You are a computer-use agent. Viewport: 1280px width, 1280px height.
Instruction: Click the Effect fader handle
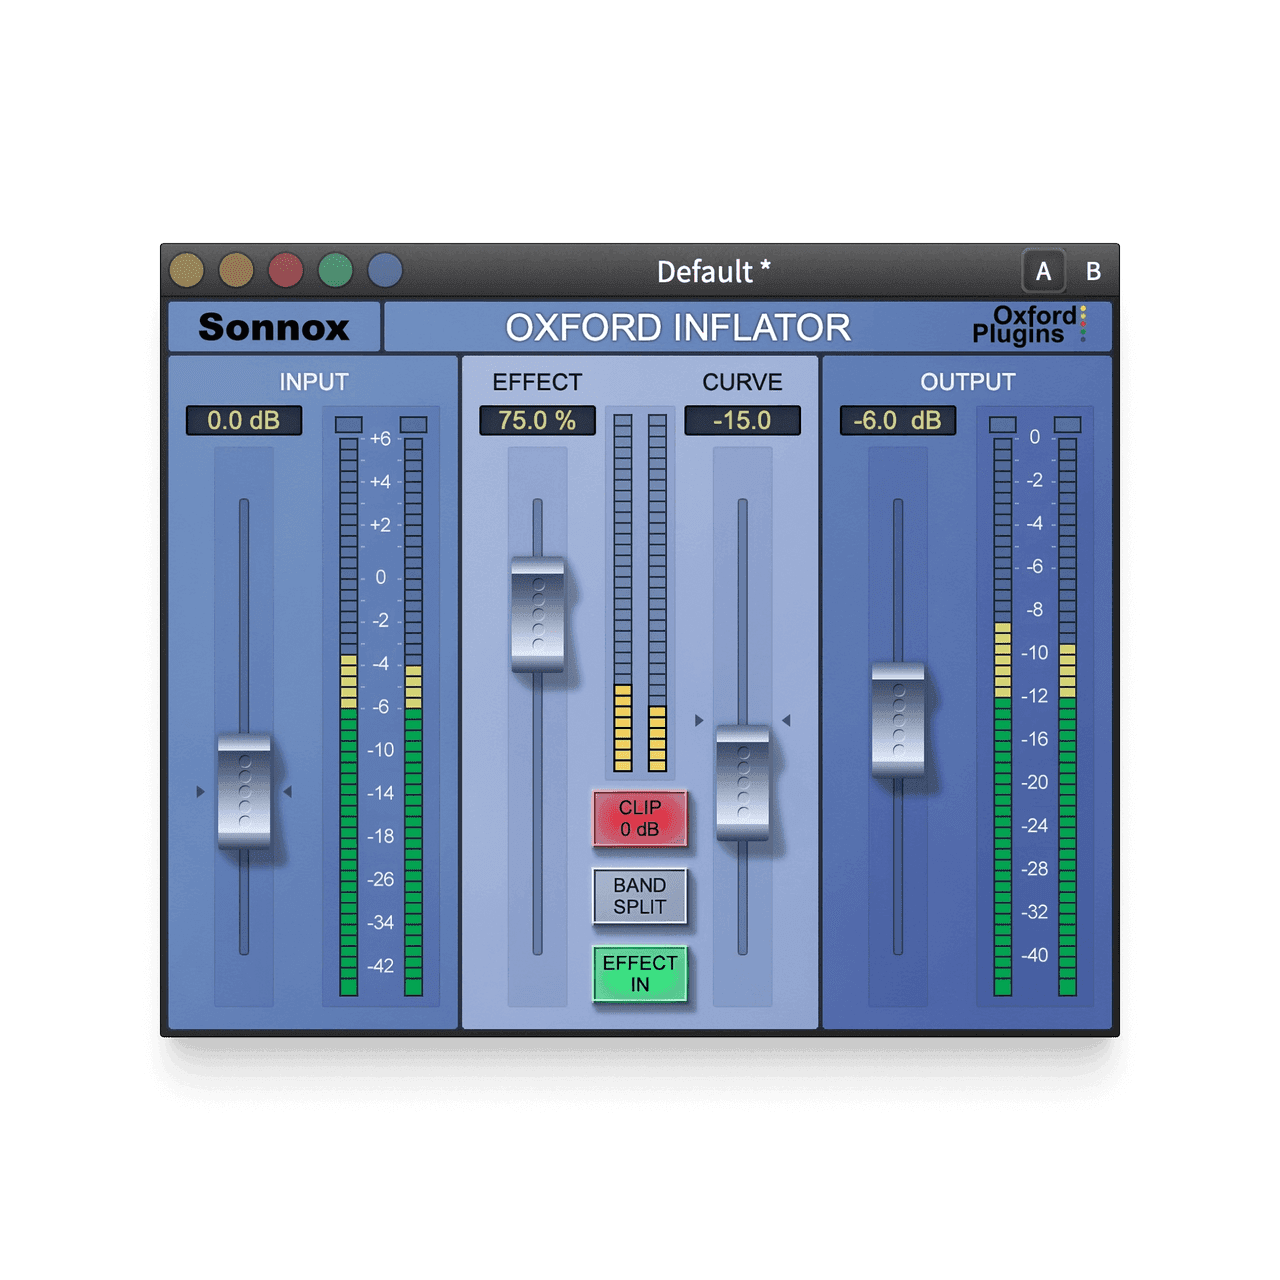(539, 613)
